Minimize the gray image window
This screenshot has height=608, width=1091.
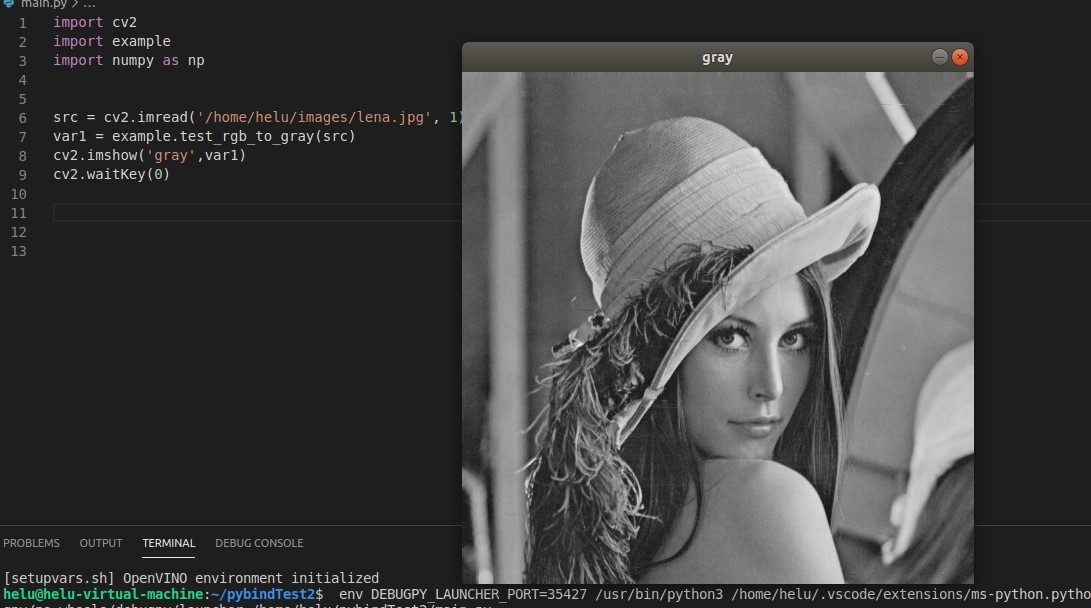[x=939, y=57]
